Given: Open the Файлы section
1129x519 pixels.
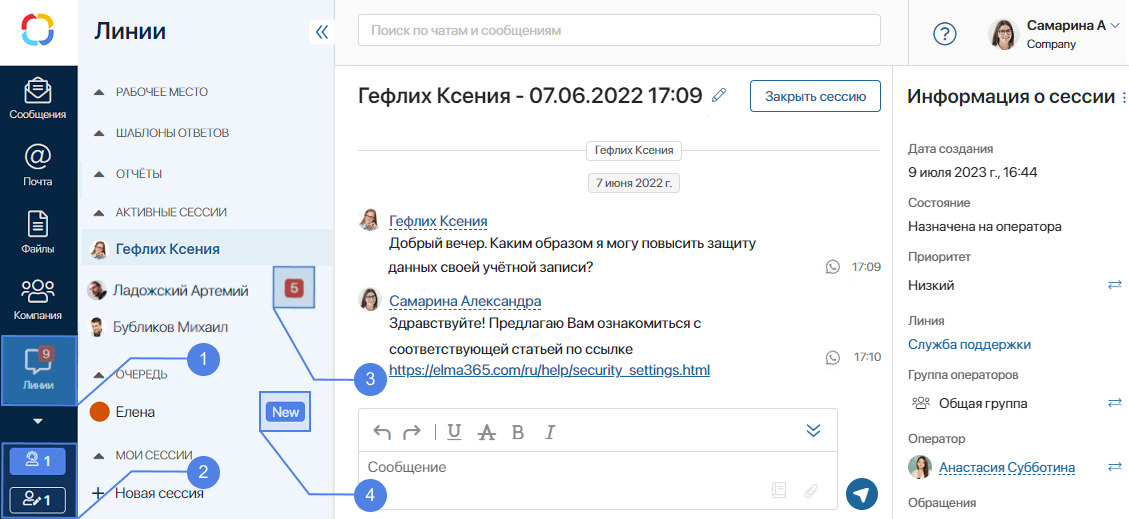Looking at the screenshot, I should [x=38, y=233].
